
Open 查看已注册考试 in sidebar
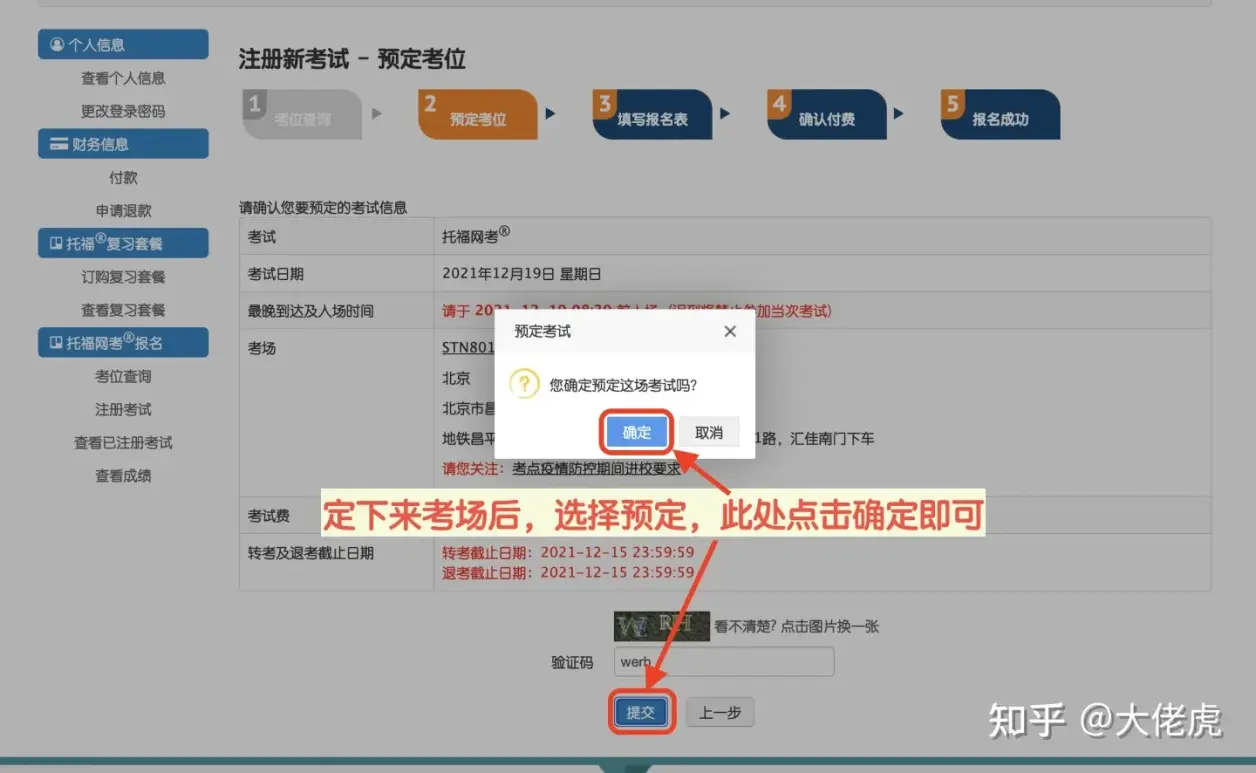pos(123,442)
